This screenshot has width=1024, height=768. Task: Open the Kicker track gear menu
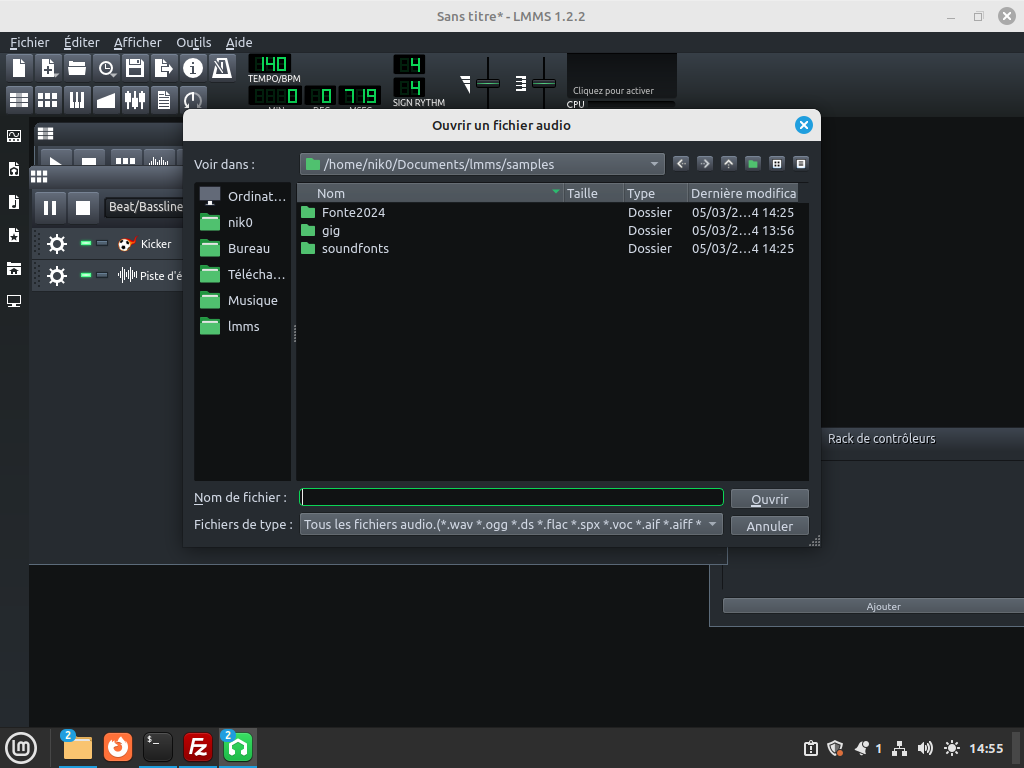[x=57, y=244]
